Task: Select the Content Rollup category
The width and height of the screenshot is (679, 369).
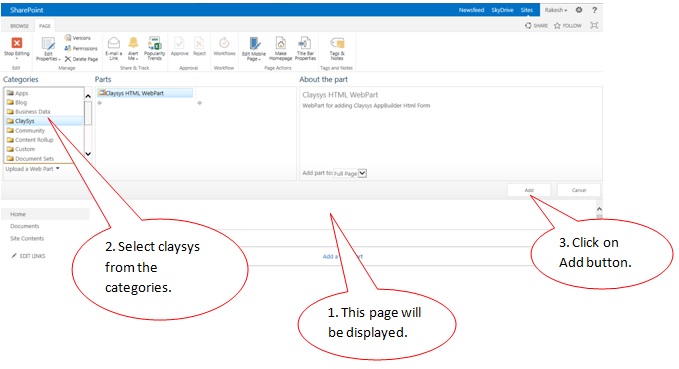Action: point(30,140)
